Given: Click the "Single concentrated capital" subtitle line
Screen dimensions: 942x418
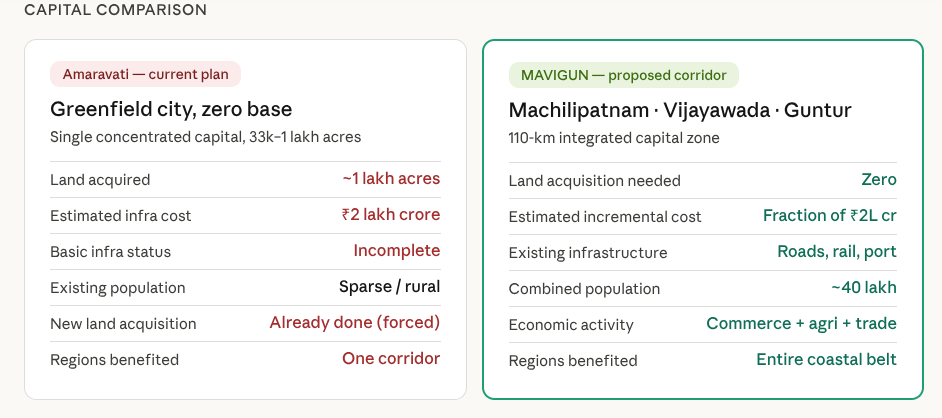Looking at the screenshot, I should tap(205, 137).
